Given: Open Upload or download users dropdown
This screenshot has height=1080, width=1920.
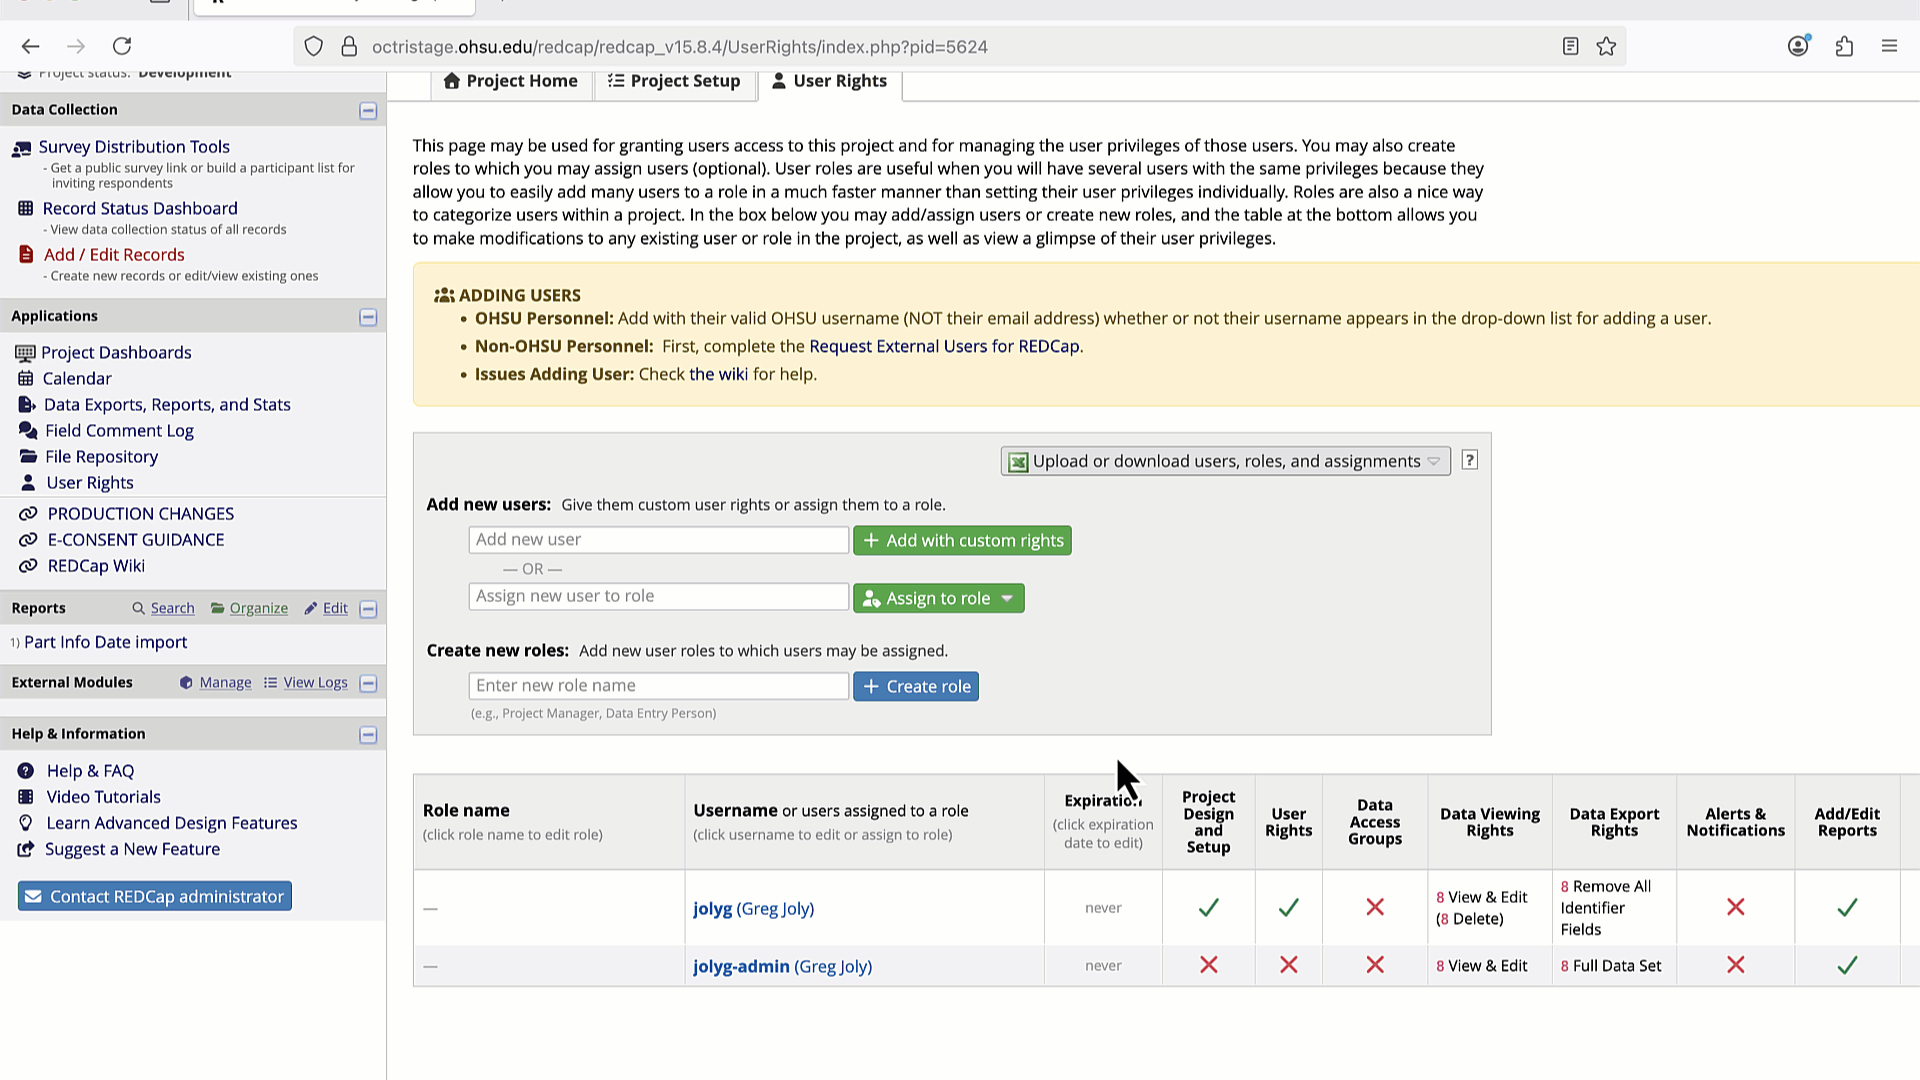Looking at the screenshot, I should click(1225, 461).
